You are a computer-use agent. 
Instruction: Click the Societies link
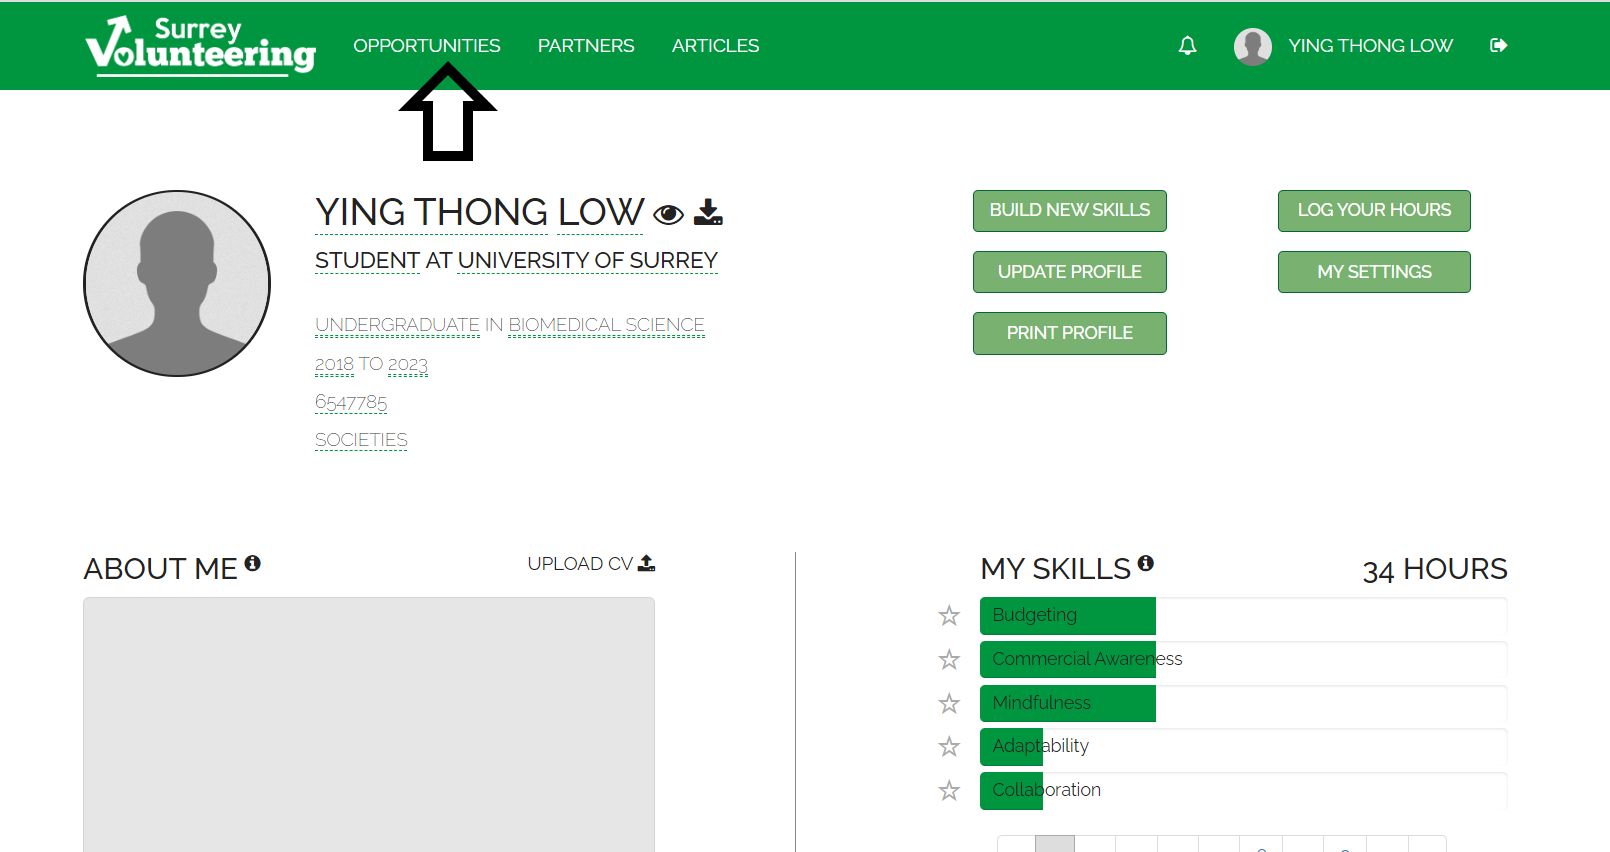pos(361,440)
